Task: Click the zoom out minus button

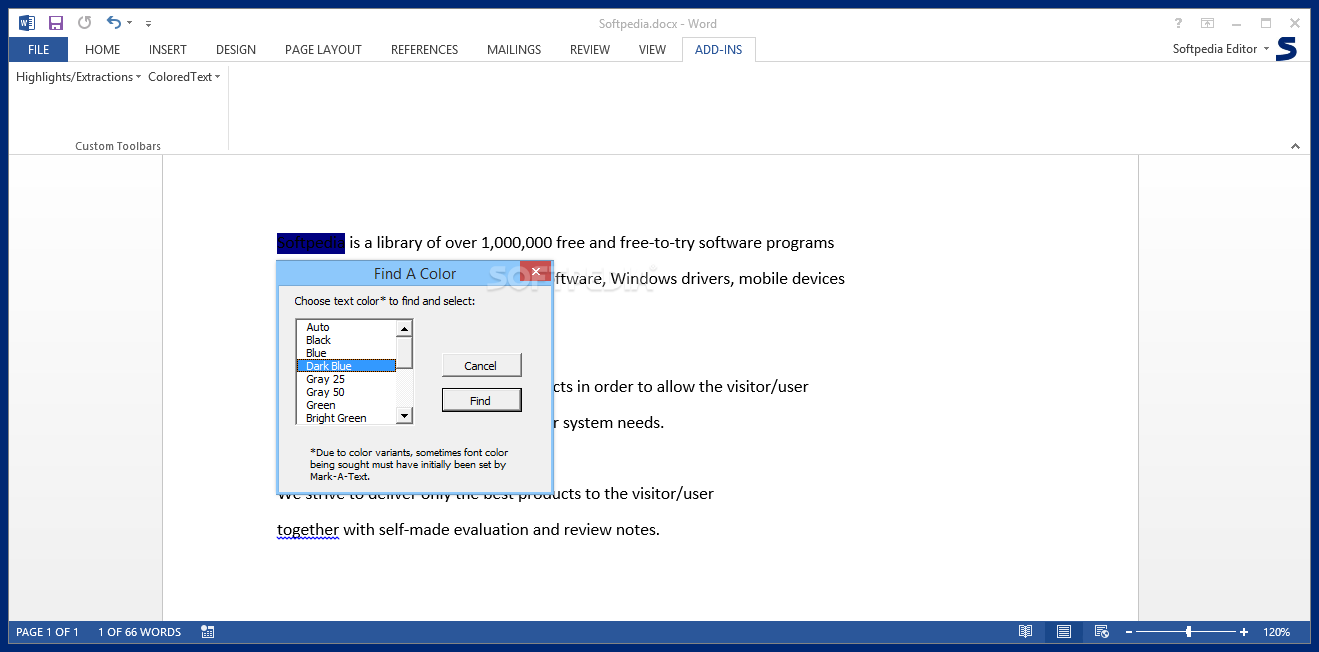Action: pos(1128,632)
